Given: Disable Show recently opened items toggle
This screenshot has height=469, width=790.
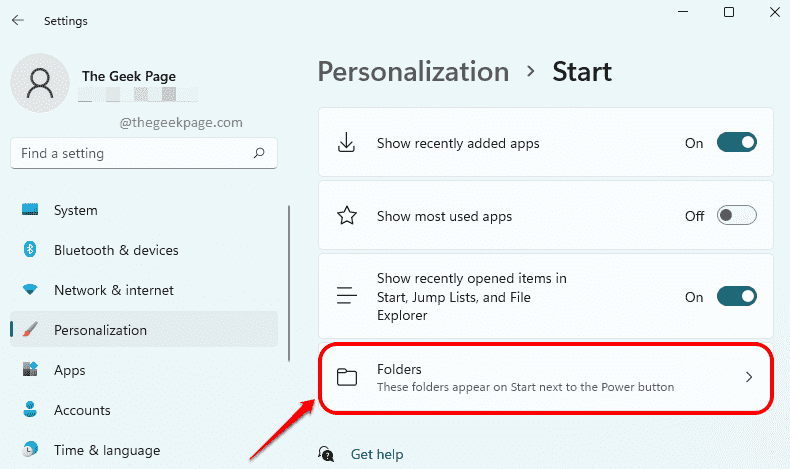Looking at the screenshot, I should tap(737, 296).
